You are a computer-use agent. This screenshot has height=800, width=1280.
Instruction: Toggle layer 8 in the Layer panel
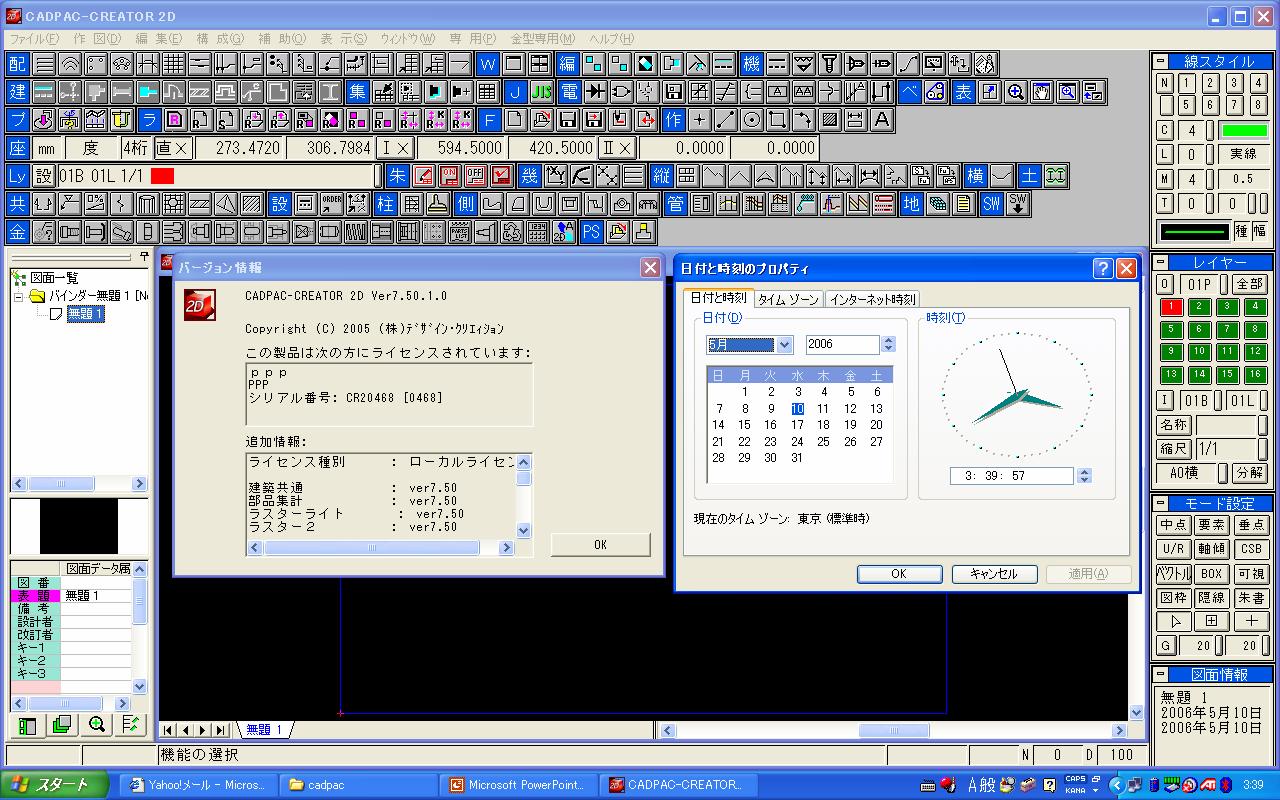1255,330
